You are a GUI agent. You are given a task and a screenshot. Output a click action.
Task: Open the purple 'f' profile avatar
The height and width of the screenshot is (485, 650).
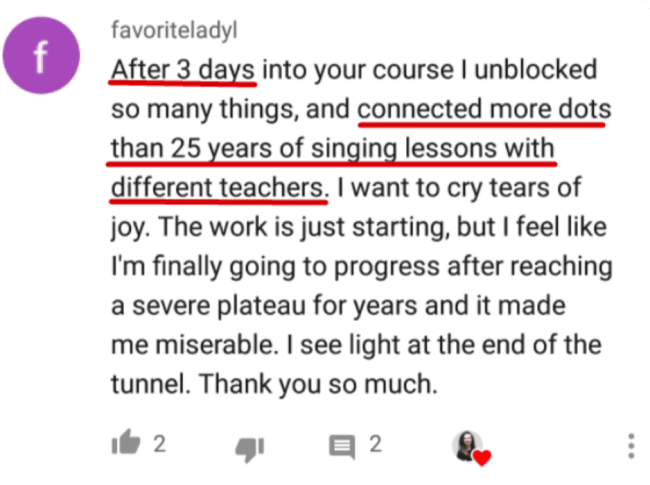point(41,55)
